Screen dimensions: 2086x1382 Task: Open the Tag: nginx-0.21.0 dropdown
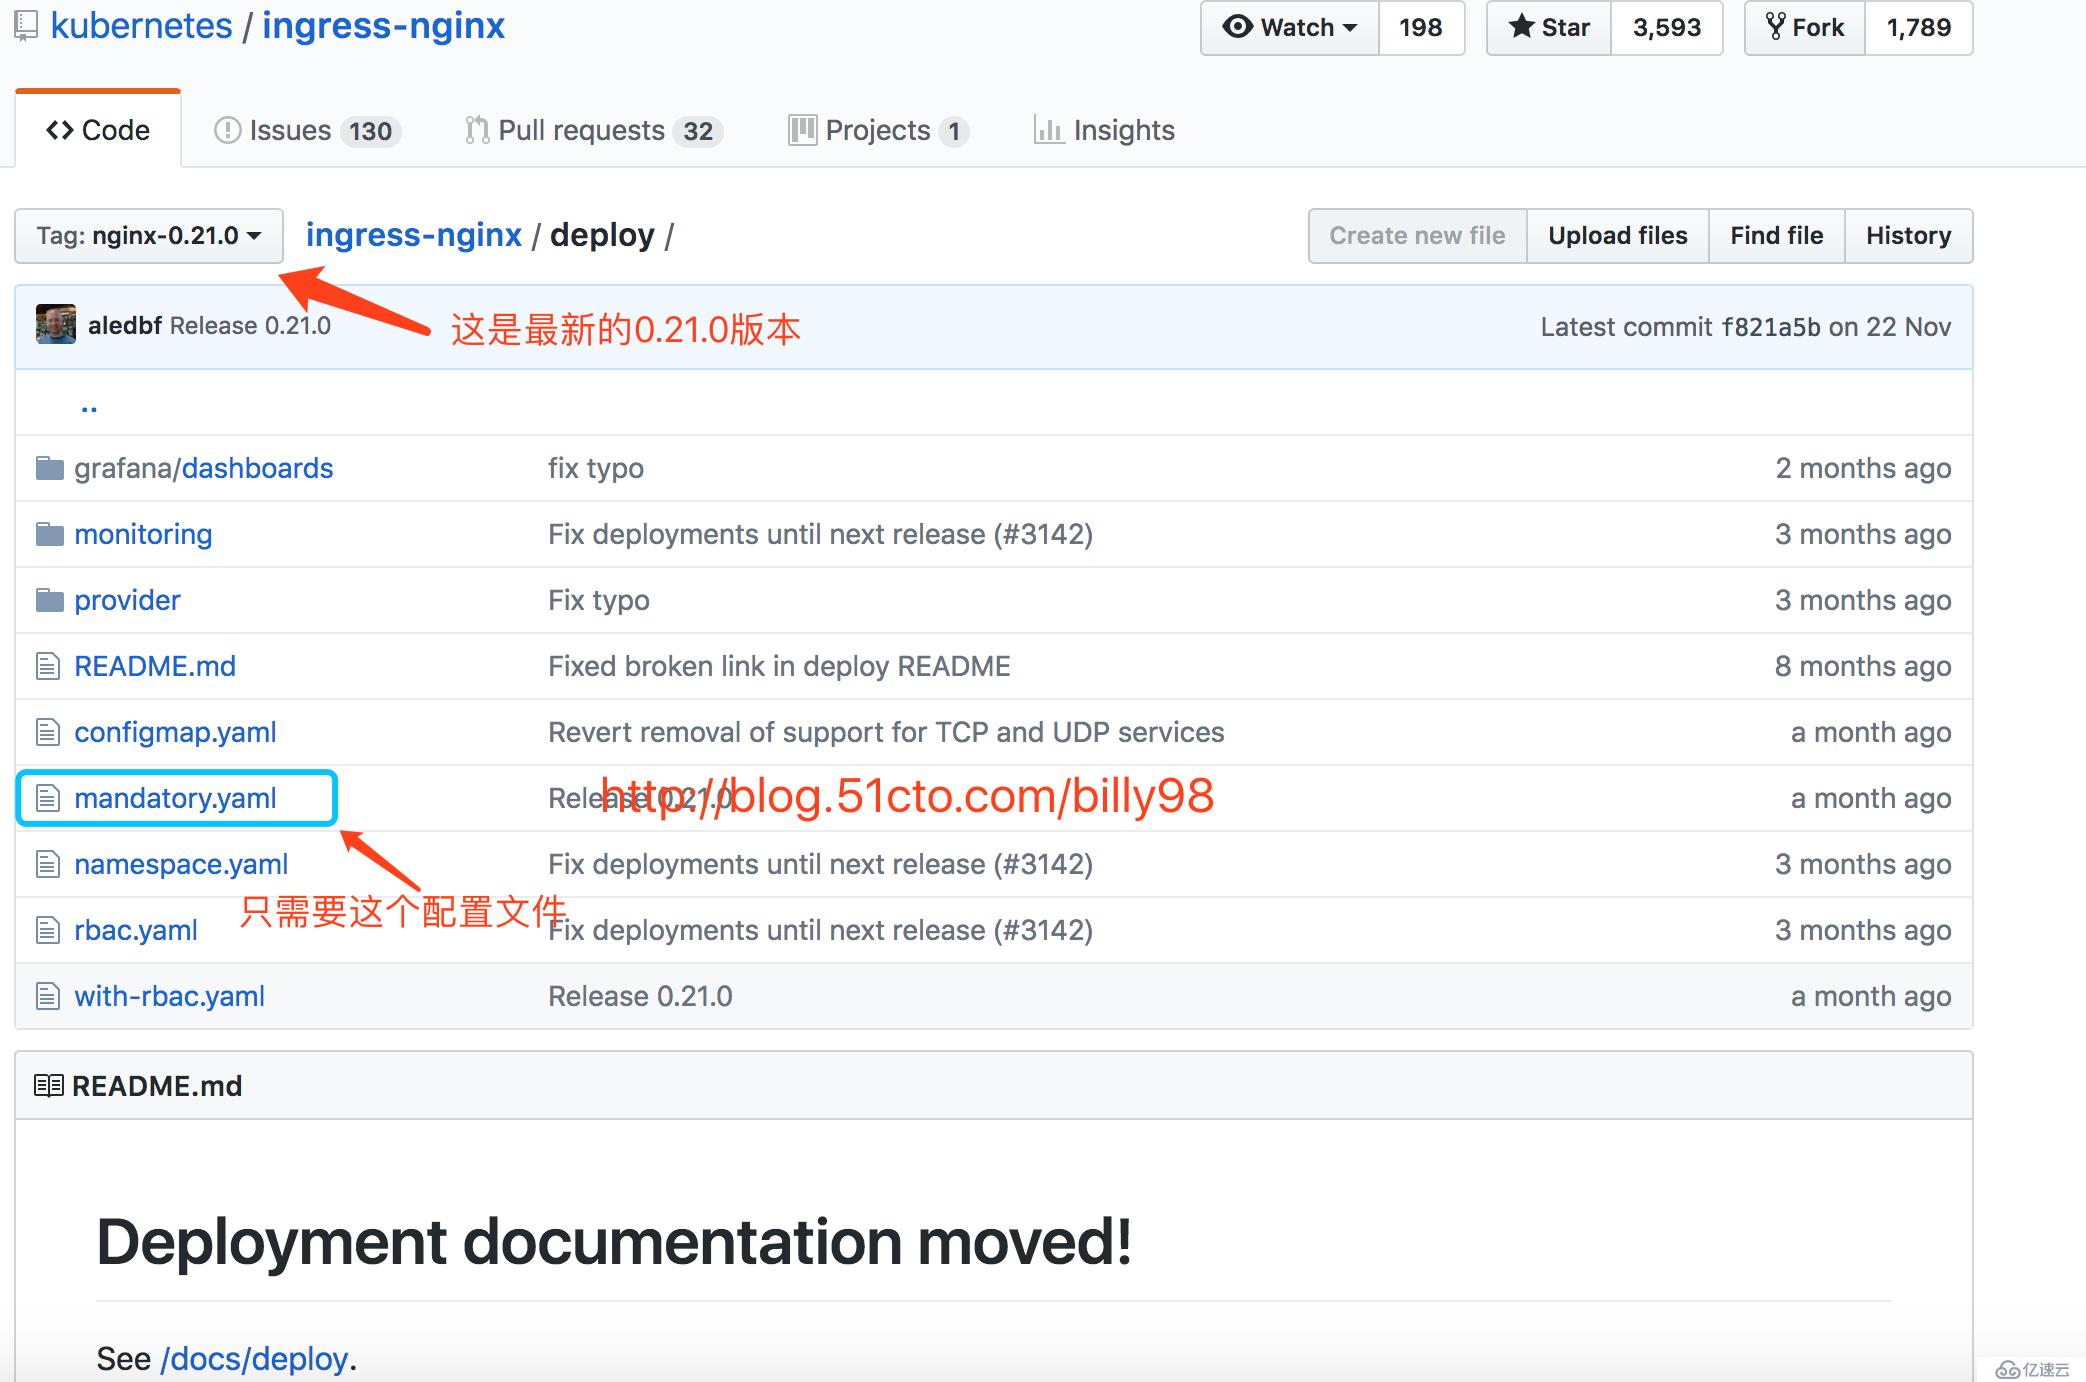point(149,236)
